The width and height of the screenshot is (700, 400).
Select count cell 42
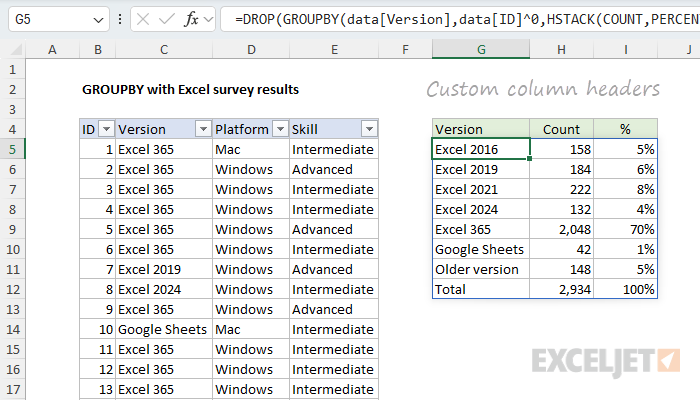point(562,249)
